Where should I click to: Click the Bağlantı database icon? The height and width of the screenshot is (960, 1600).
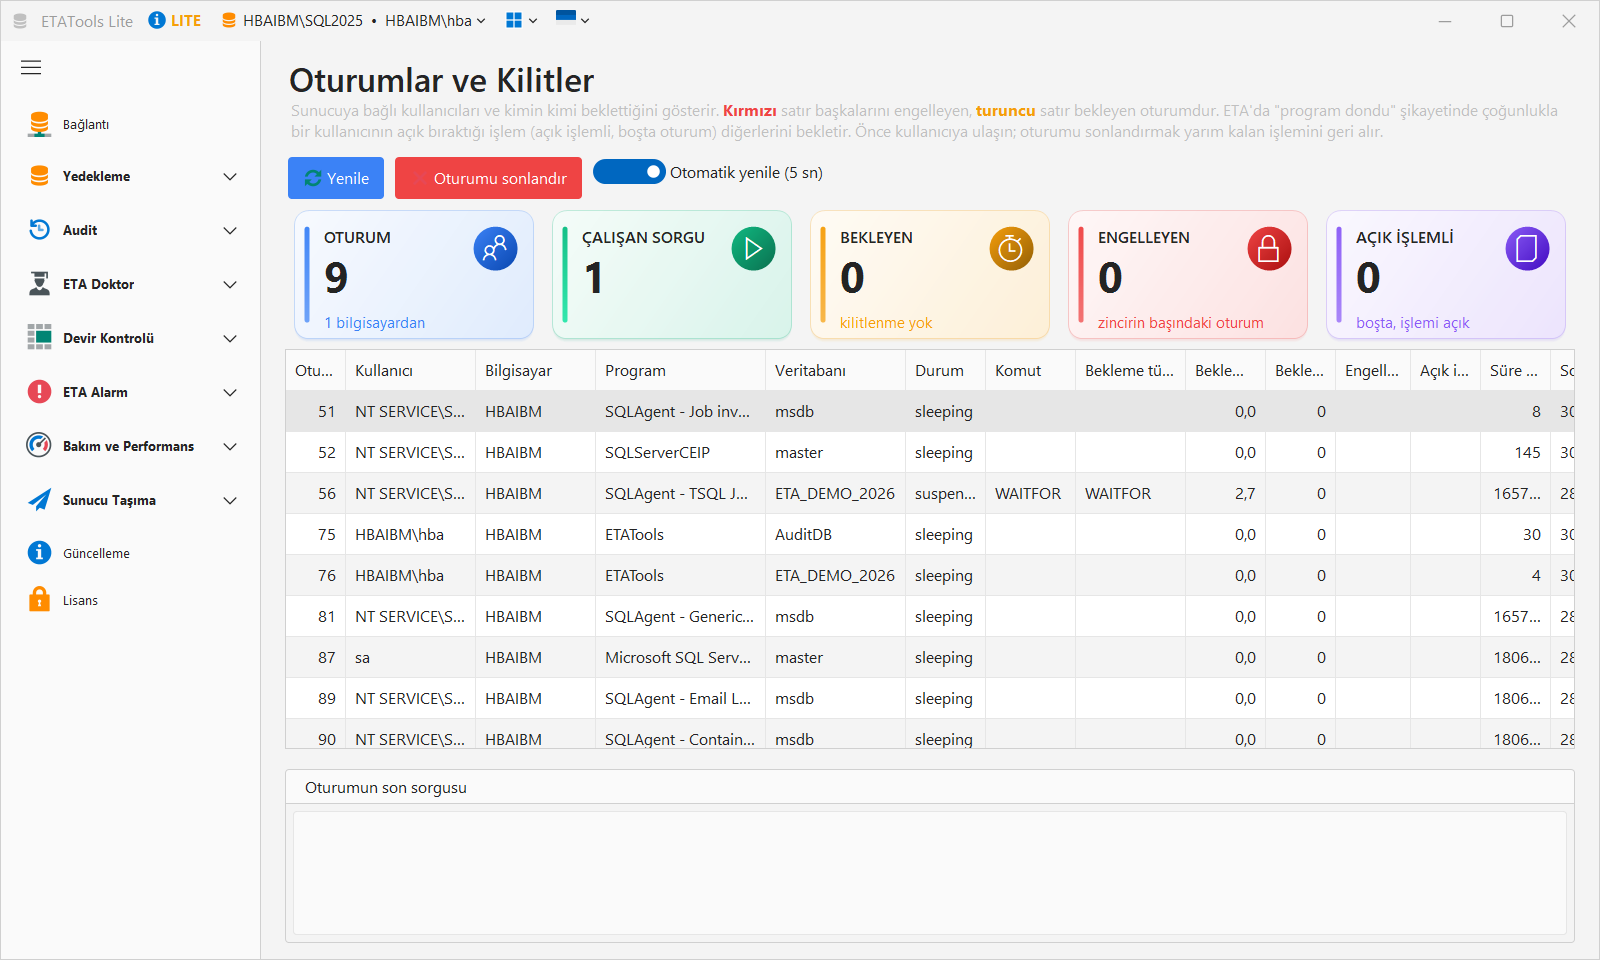click(39, 124)
